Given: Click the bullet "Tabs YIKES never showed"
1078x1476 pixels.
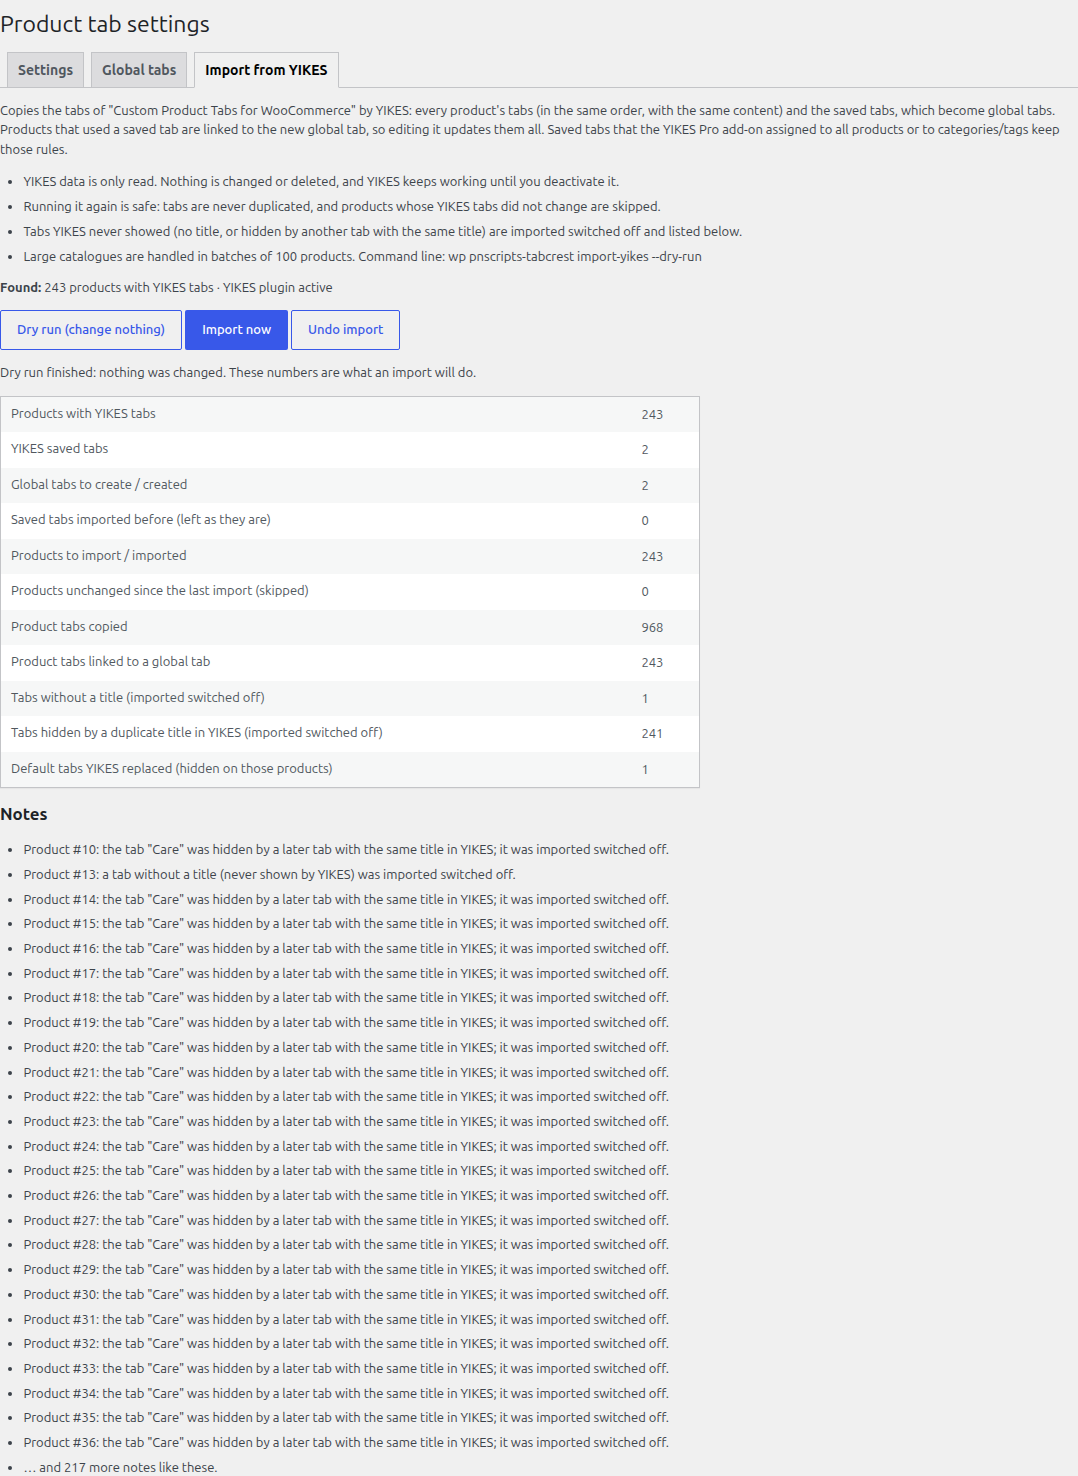Looking at the screenshot, I should pyautogui.click(x=383, y=232).
